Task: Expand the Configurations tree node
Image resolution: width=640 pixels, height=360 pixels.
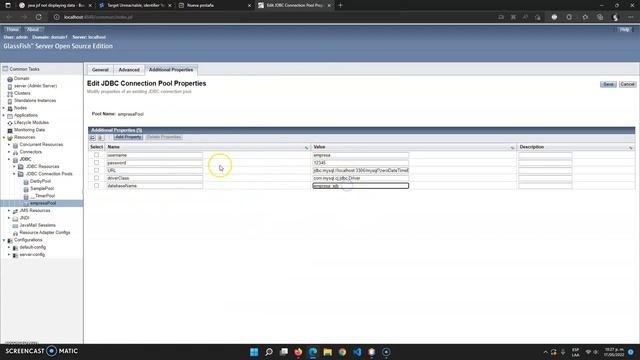Action: click(x=4, y=240)
